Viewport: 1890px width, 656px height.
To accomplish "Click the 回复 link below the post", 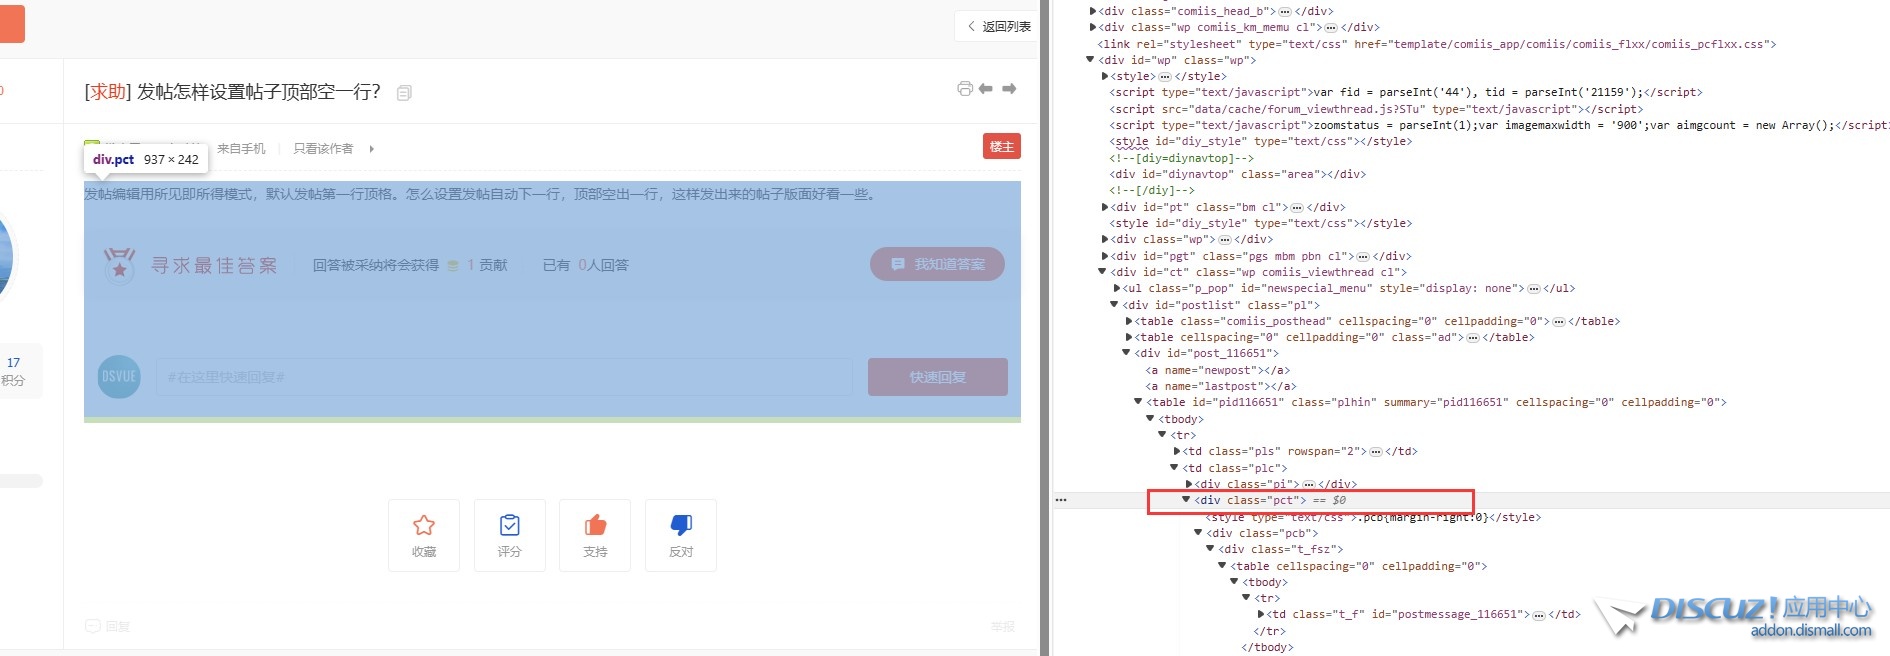I will coord(109,627).
